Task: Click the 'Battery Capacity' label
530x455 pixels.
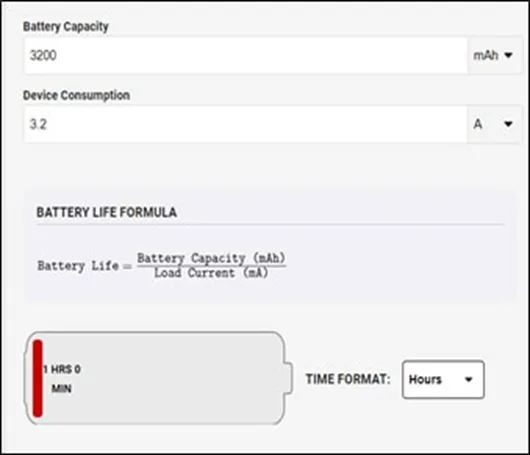Action: point(66,26)
